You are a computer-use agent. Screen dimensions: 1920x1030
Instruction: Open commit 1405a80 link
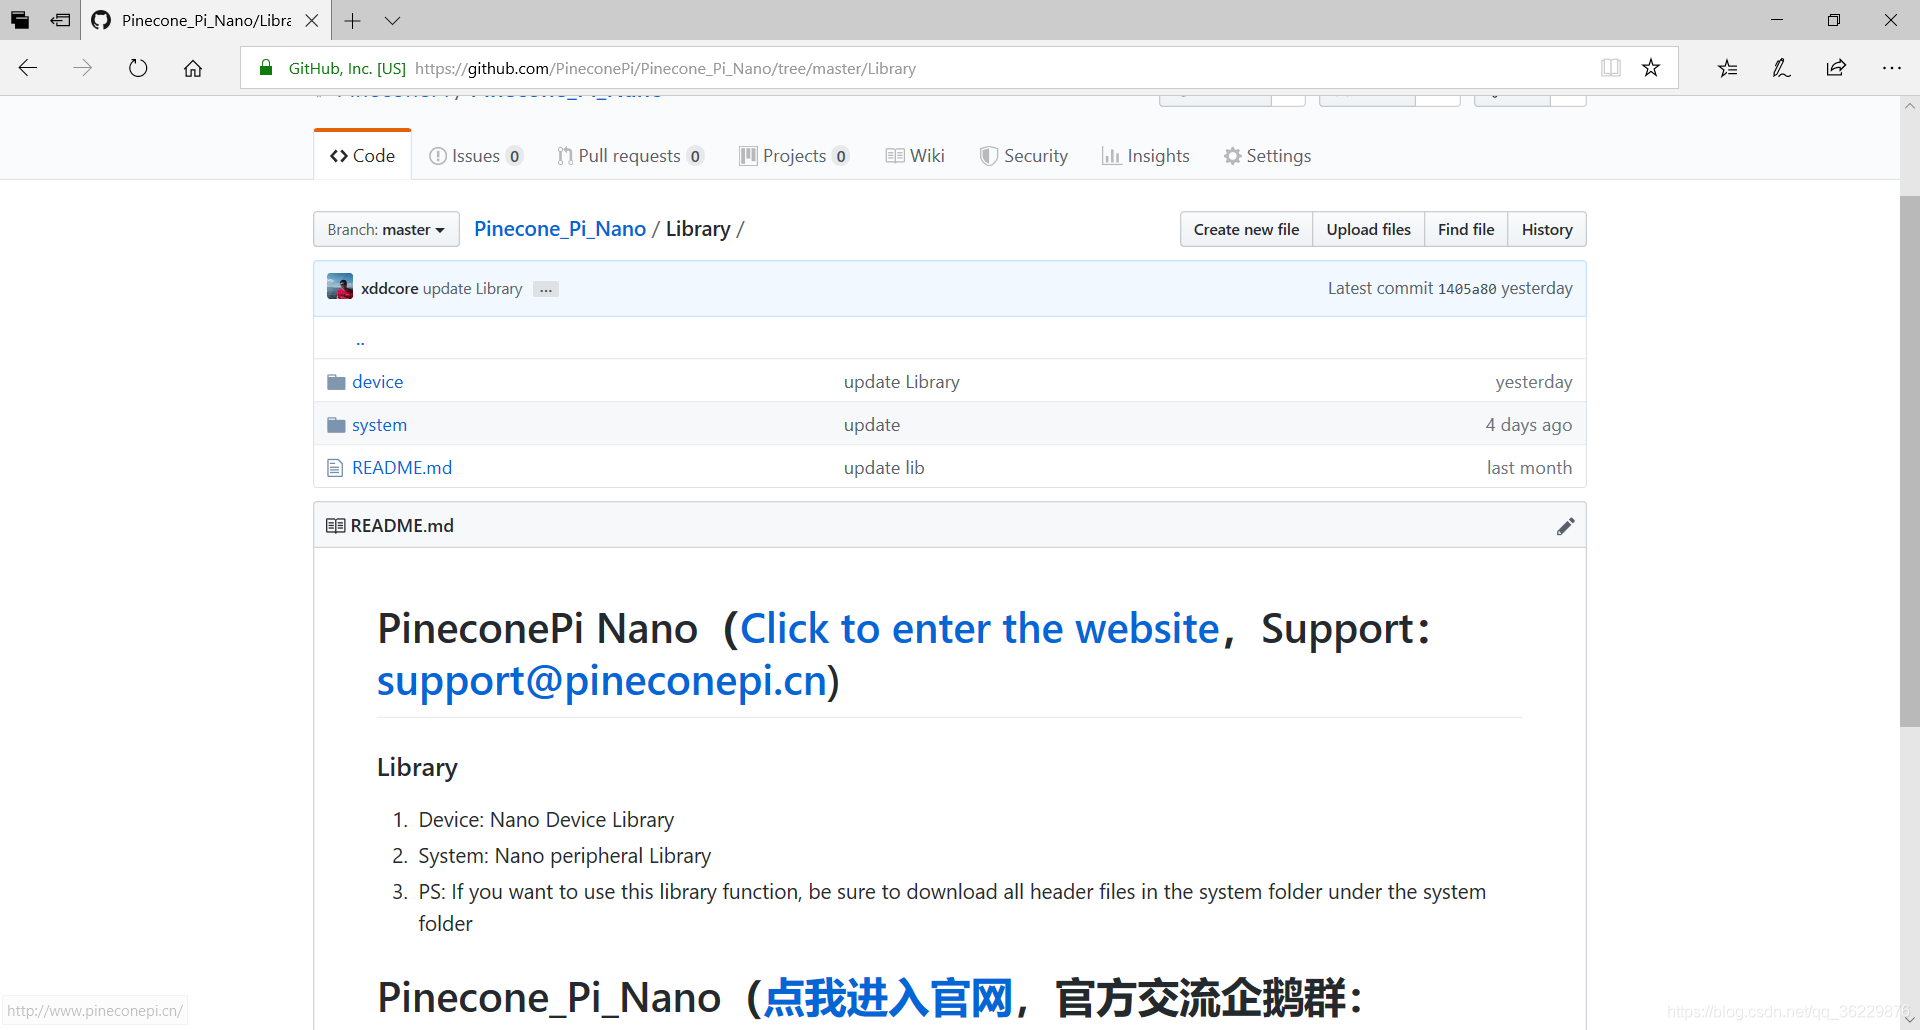[x=1467, y=289]
